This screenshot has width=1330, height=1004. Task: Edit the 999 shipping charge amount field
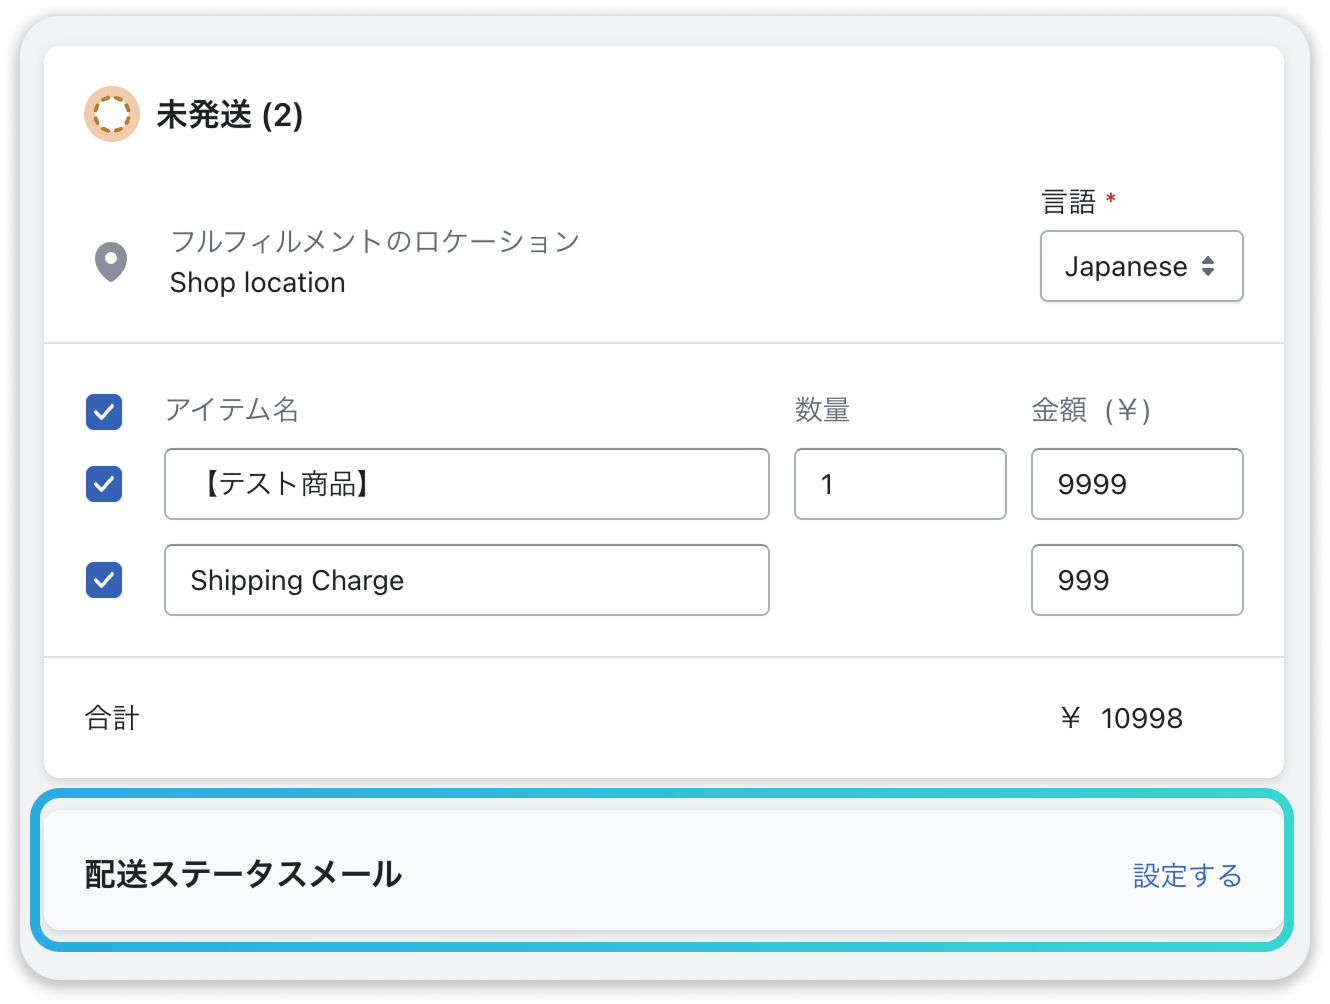coord(1136,580)
